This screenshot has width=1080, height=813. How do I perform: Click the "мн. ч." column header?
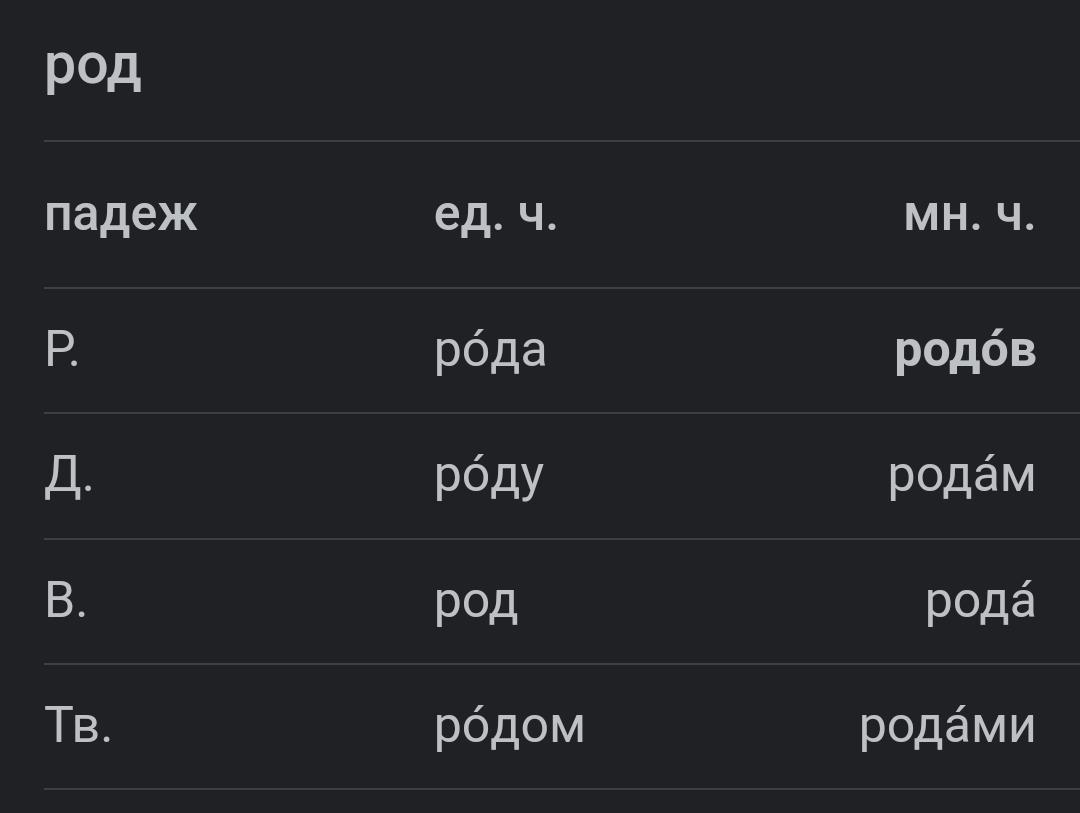[968, 215]
